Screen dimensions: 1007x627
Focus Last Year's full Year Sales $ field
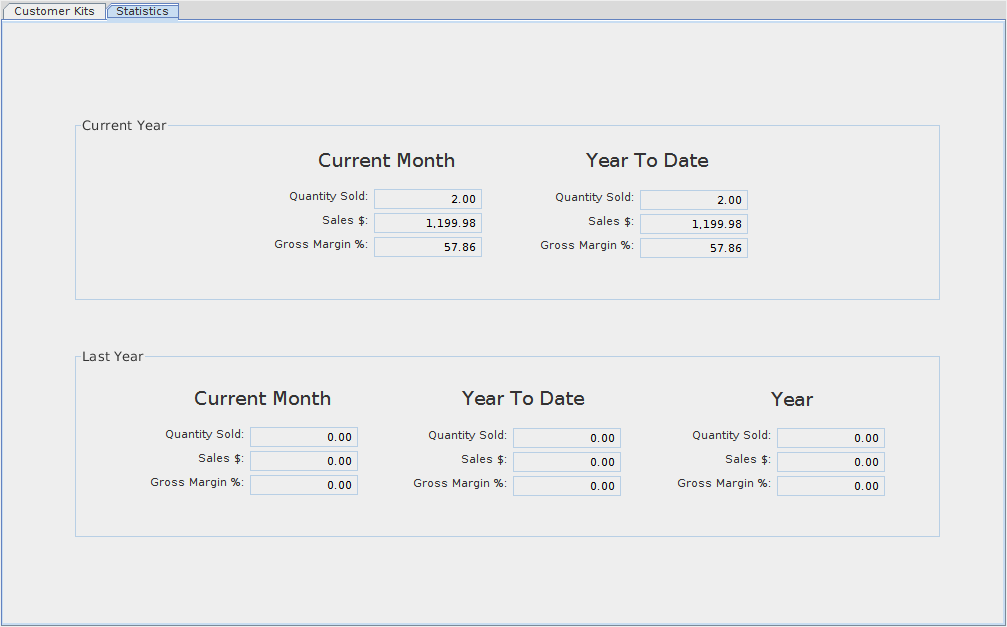pyautogui.click(x=830, y=462)
